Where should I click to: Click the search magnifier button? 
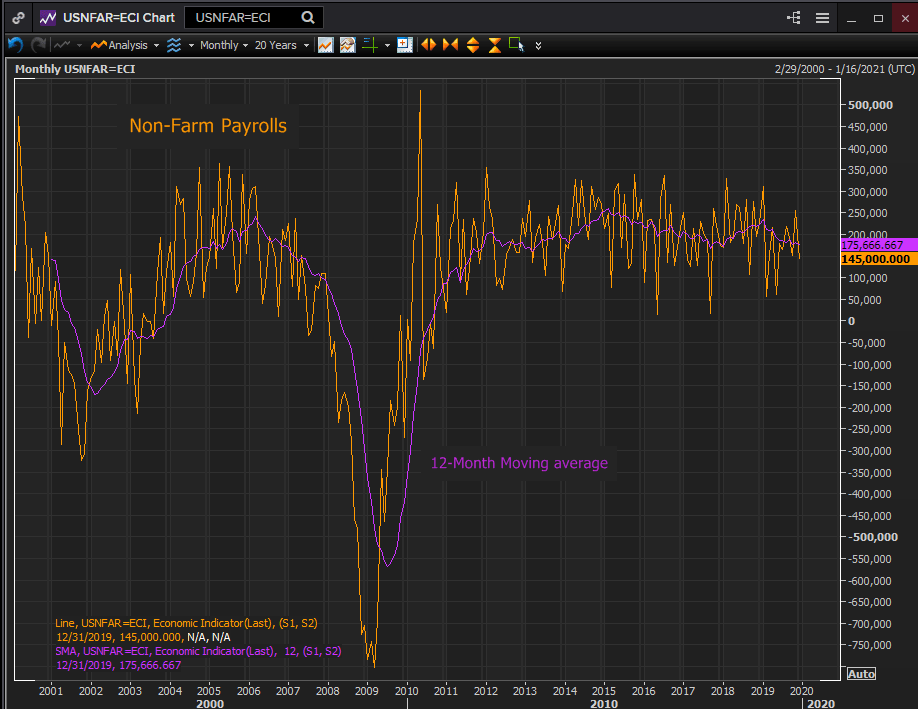pos(308,18)
